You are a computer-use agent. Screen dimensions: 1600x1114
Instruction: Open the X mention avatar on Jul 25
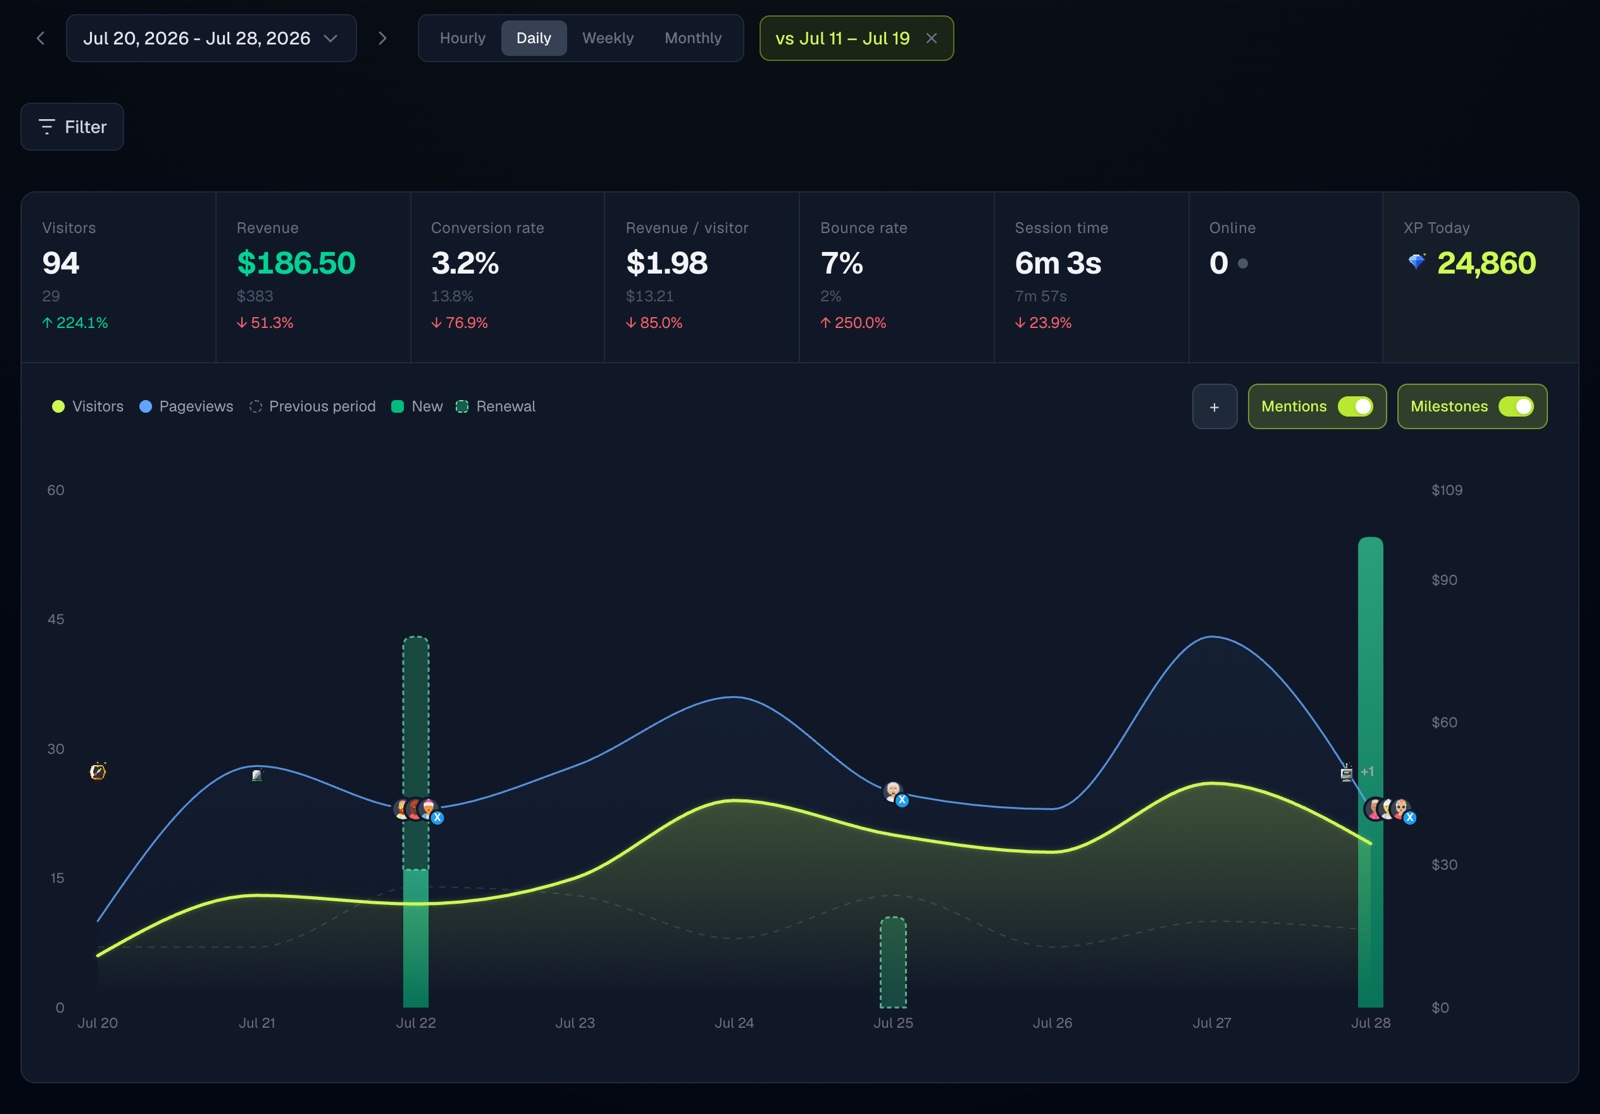[895, 793]
